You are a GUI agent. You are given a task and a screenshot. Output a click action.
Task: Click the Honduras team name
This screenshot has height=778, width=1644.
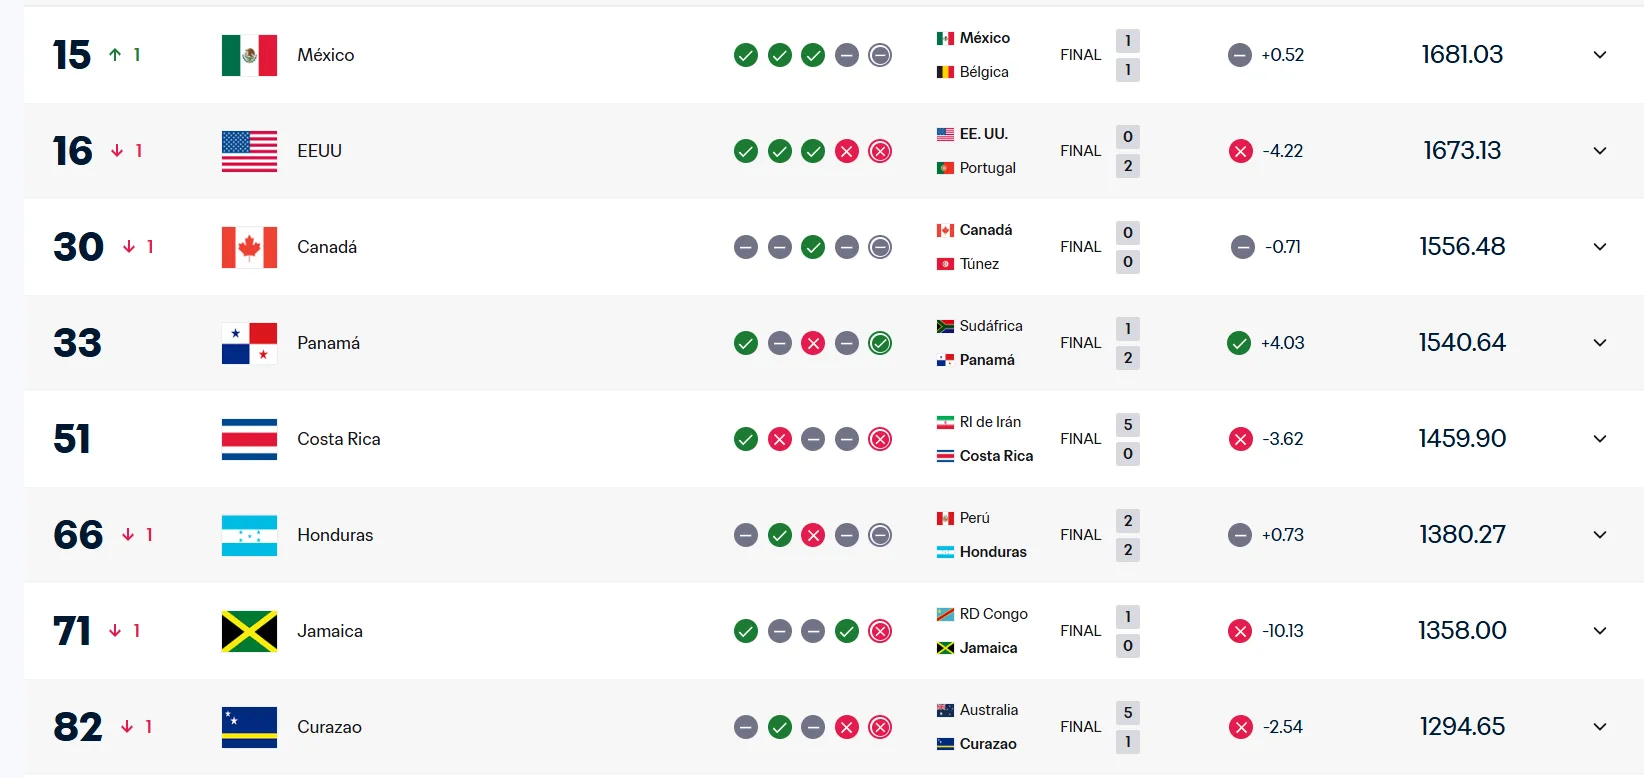tap(335, 535)
